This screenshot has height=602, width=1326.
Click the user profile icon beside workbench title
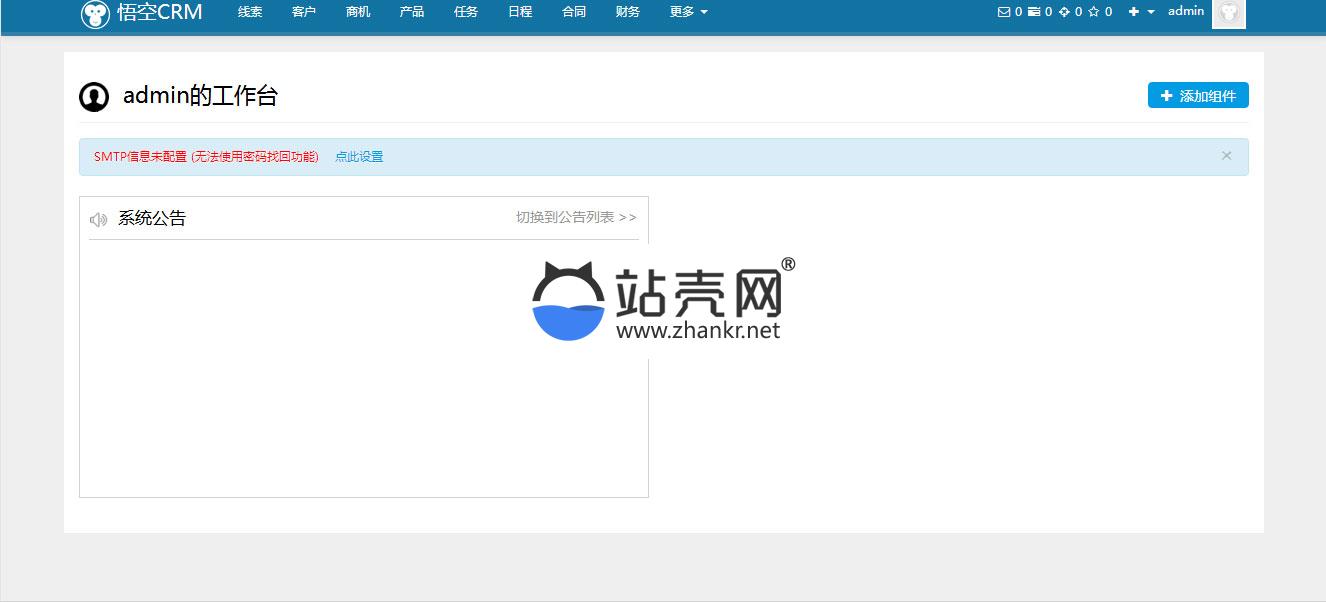(94, 97)
